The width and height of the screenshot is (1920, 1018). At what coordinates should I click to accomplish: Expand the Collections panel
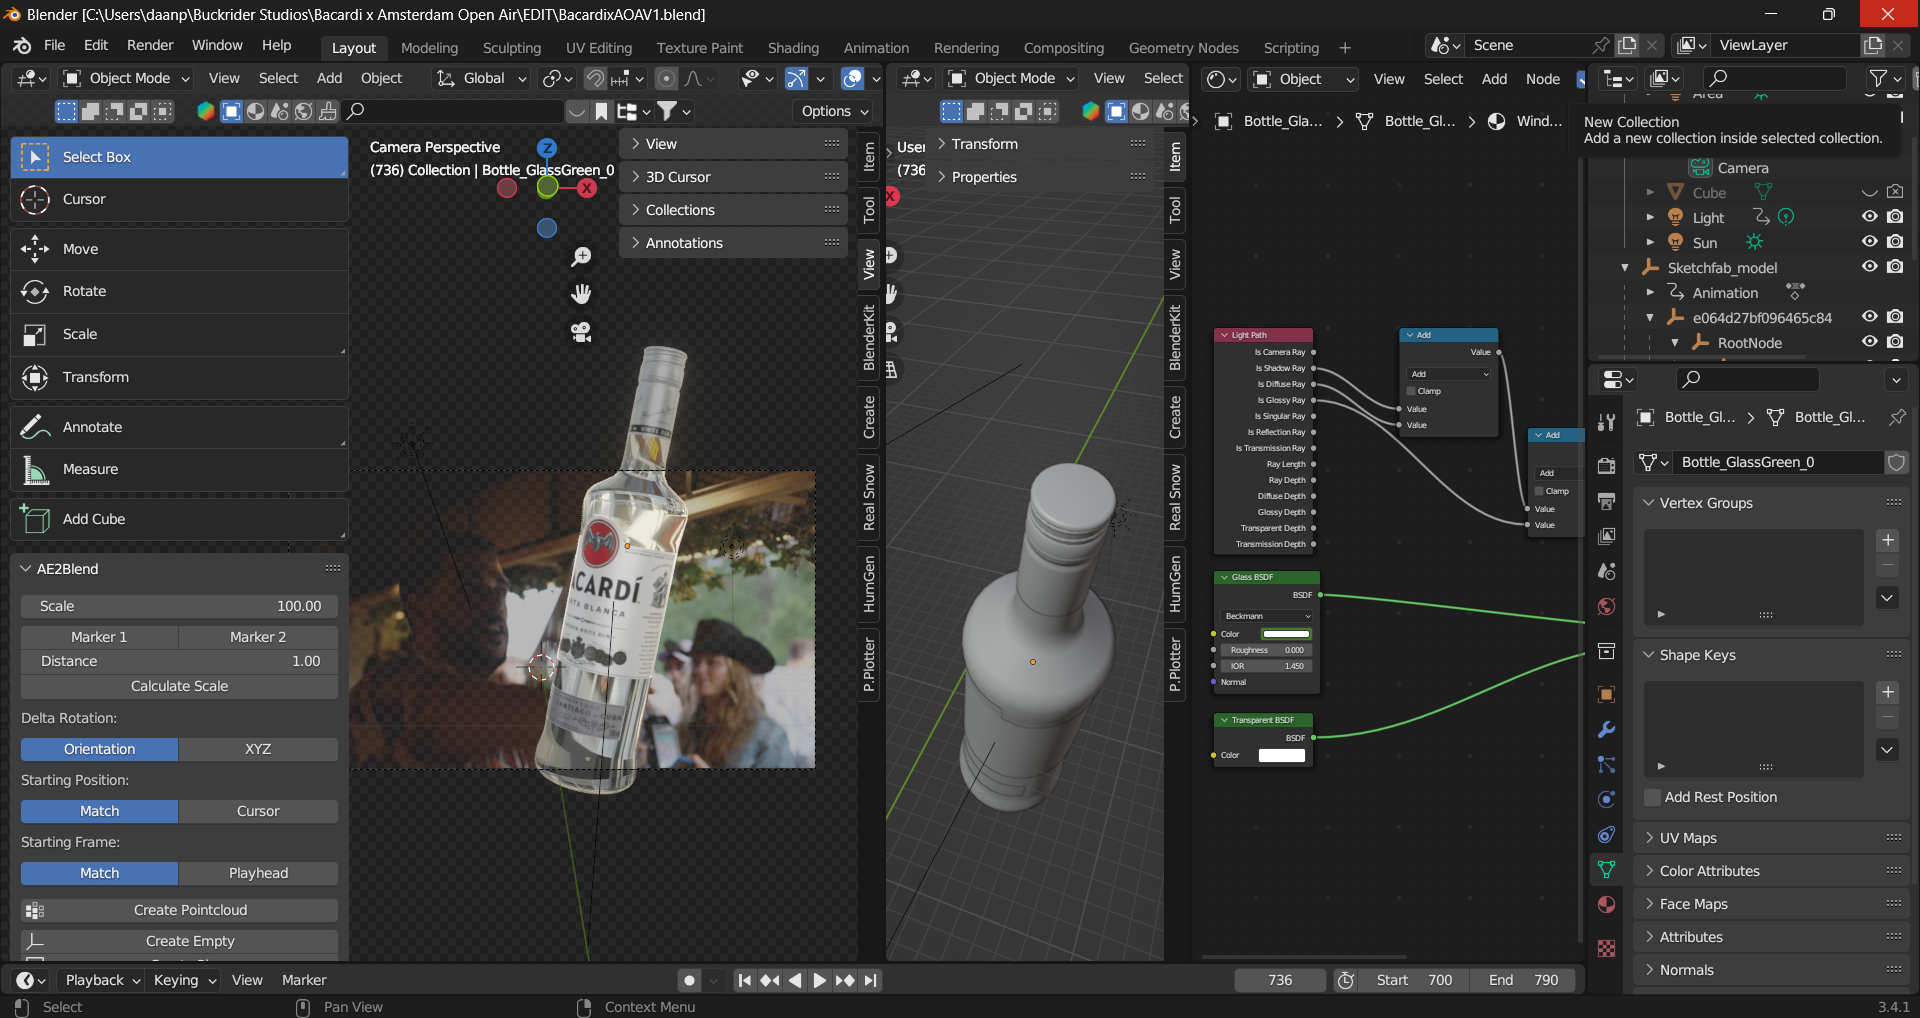click(x=733, y=210)
